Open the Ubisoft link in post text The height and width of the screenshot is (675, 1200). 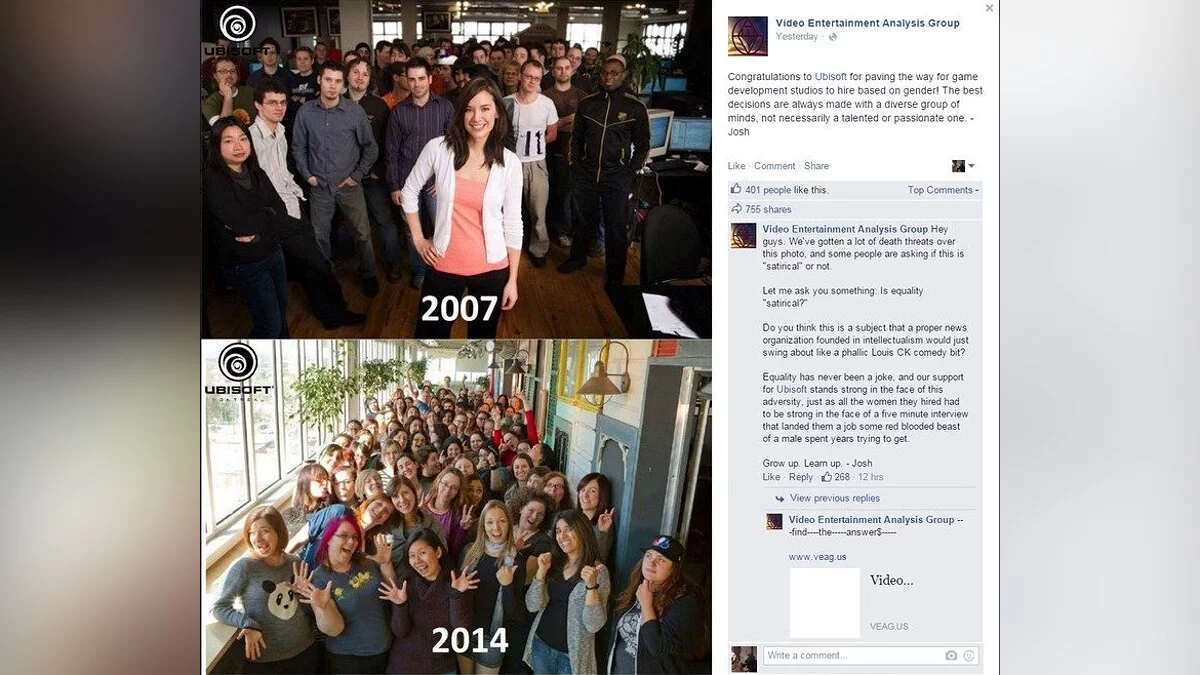tap(830, 76)
